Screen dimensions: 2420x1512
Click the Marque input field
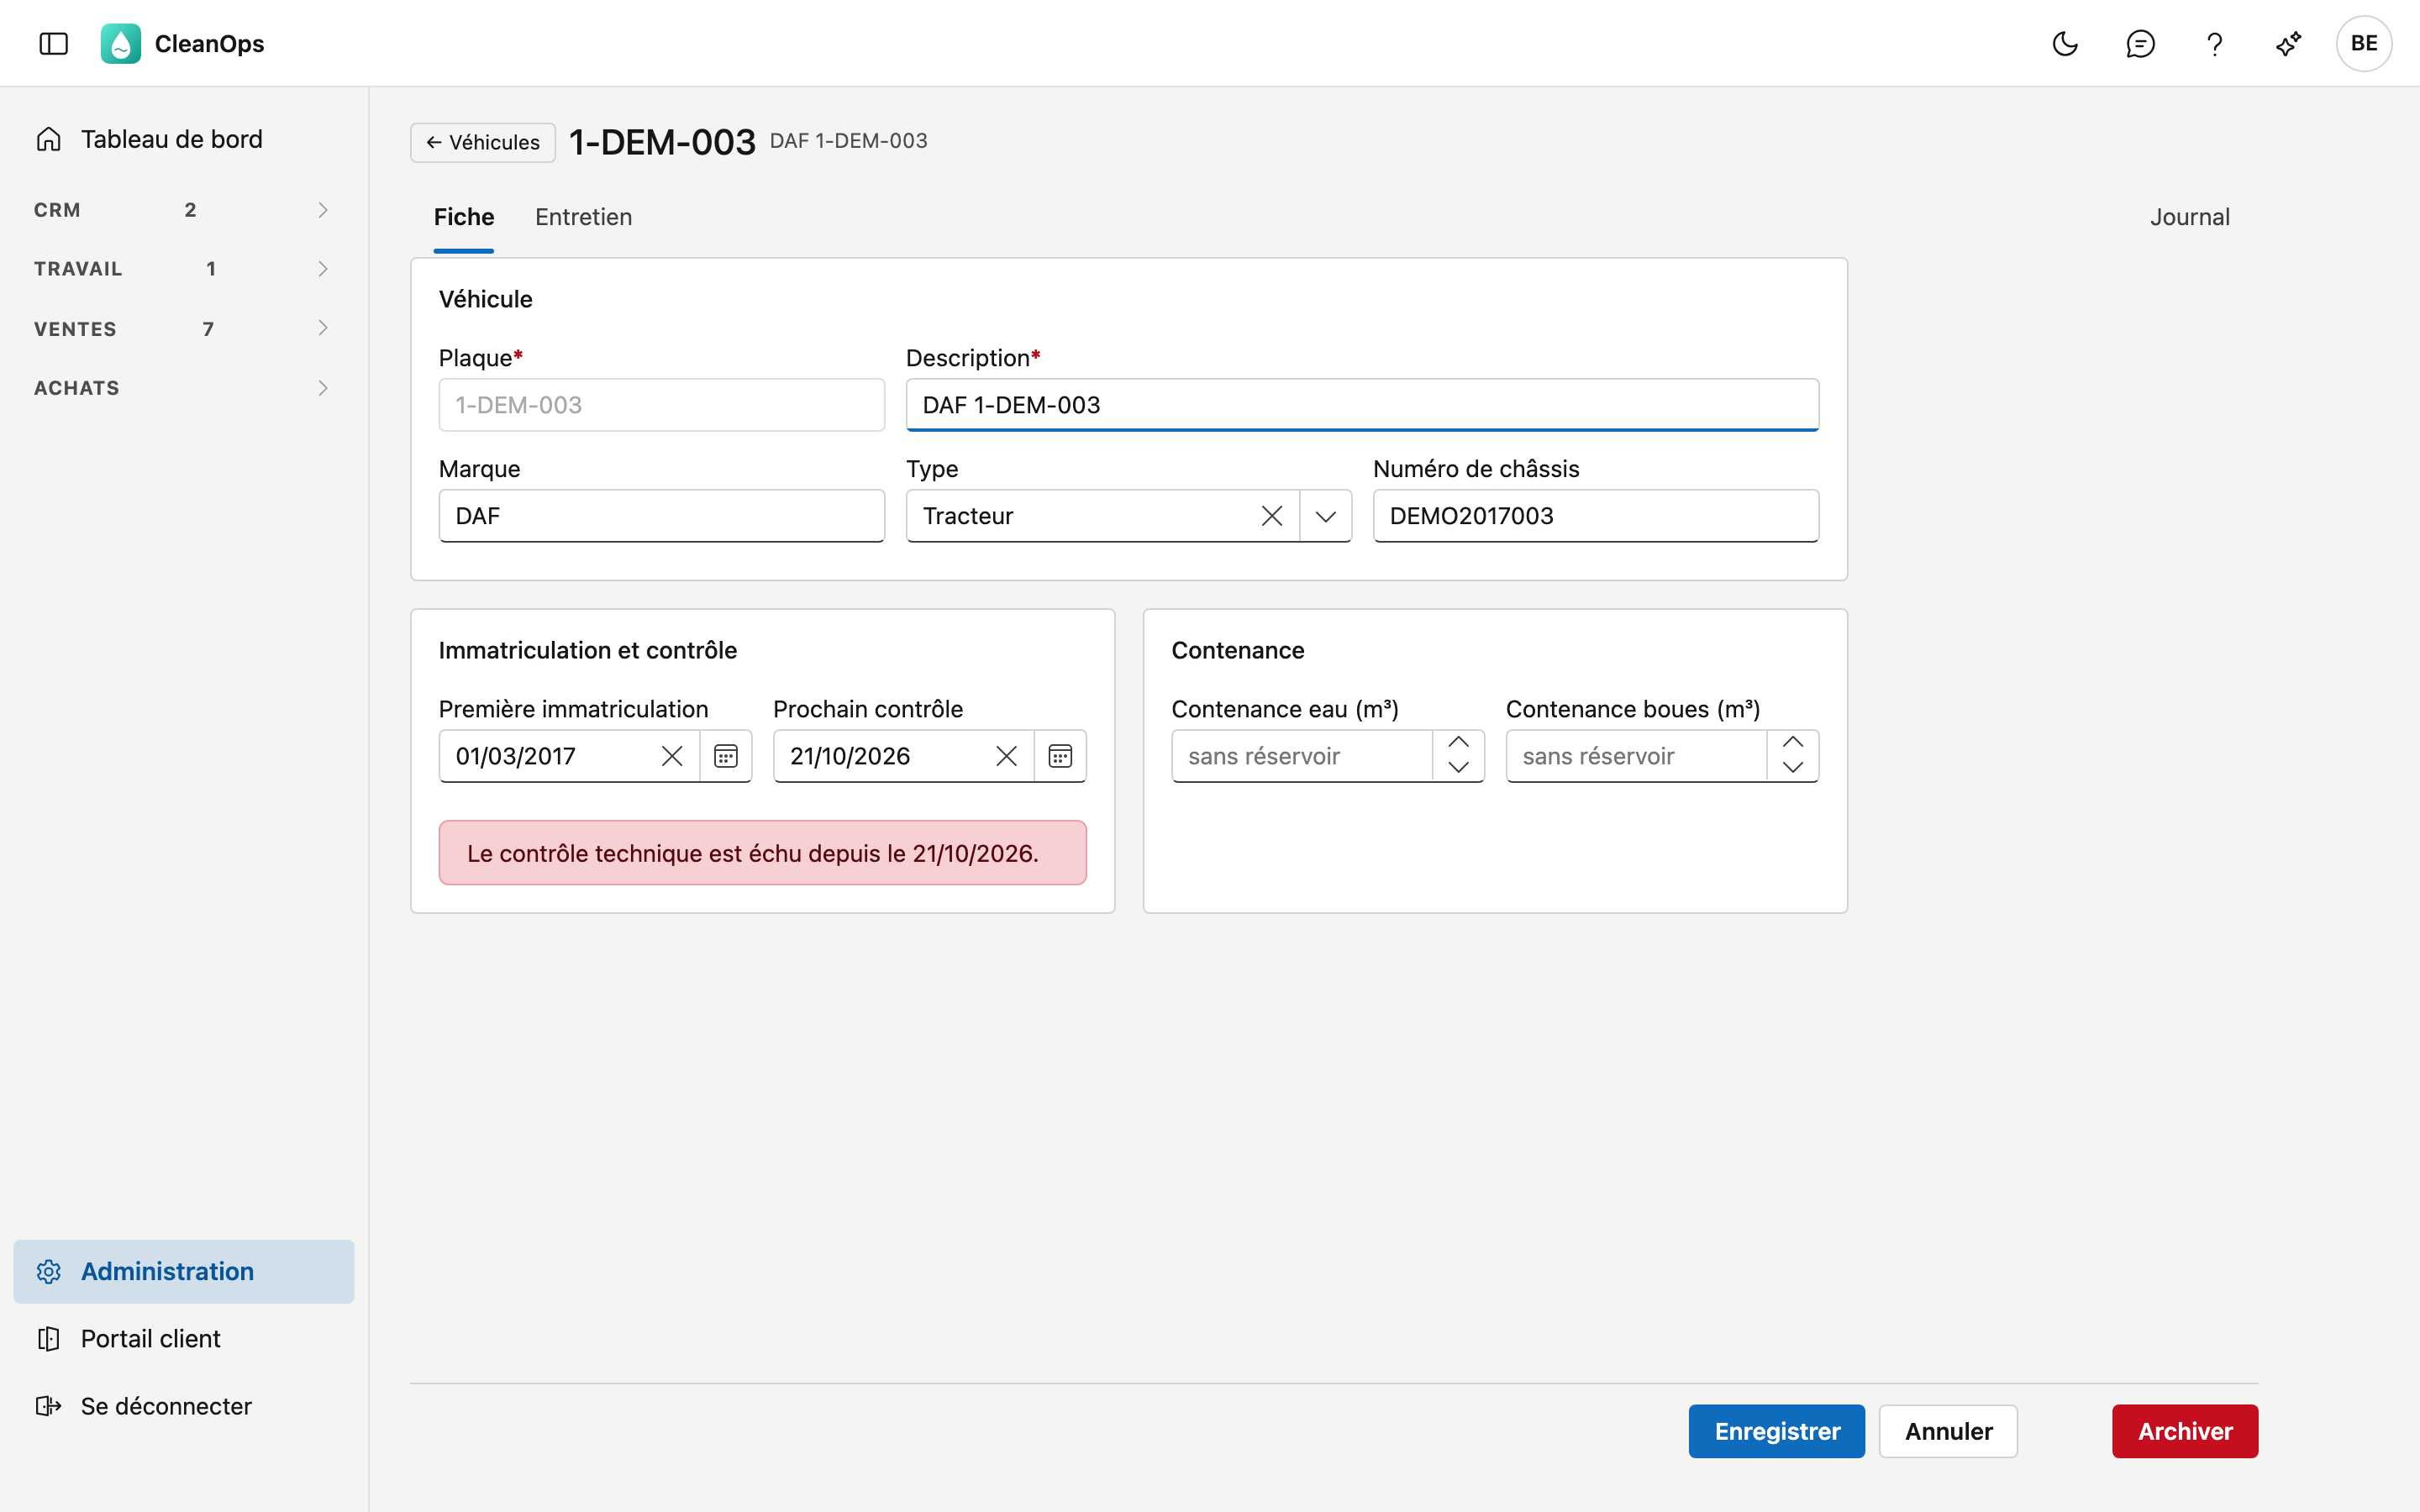click(x=661, y=516)
